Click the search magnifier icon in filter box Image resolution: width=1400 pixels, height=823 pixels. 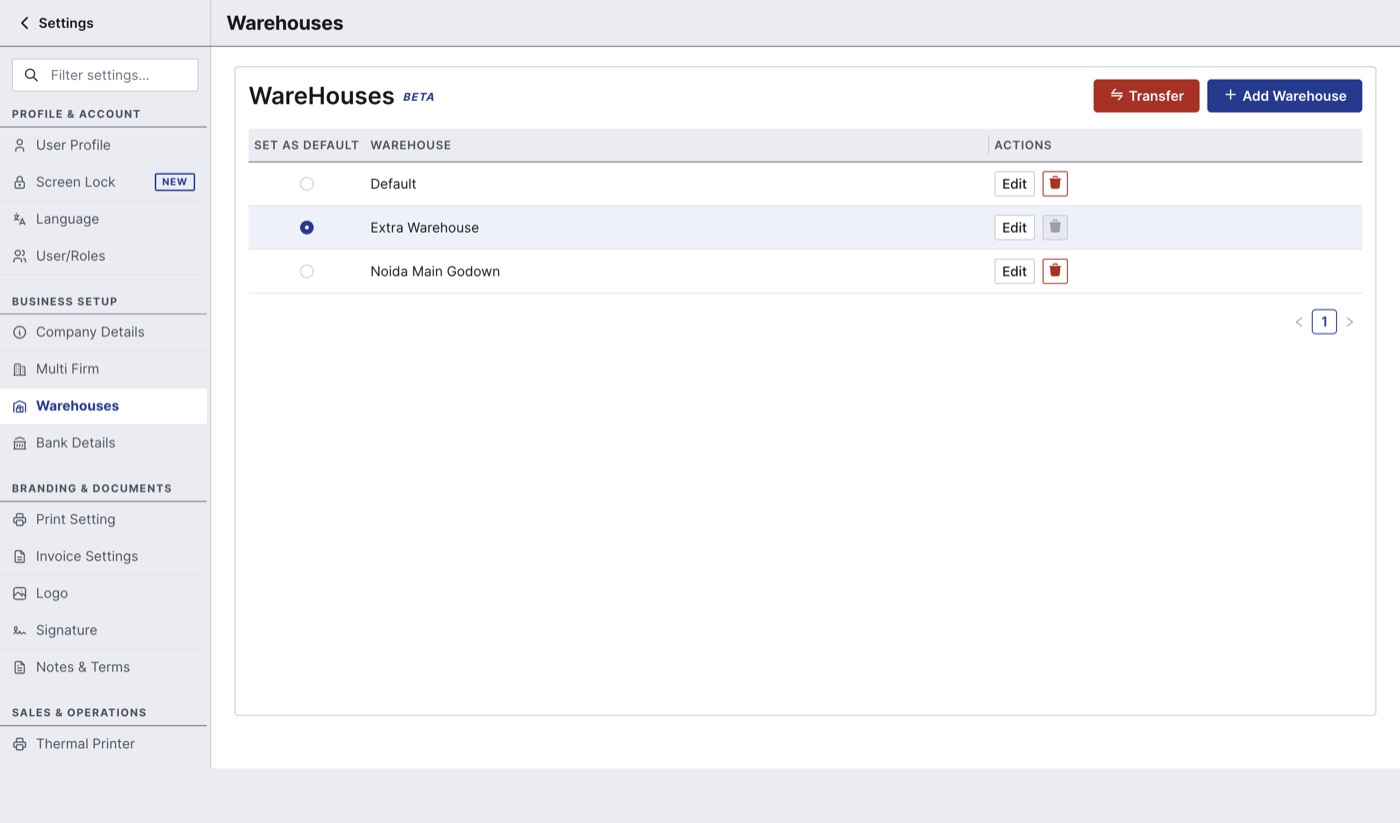pyautogui.click(x=31, y=75)
